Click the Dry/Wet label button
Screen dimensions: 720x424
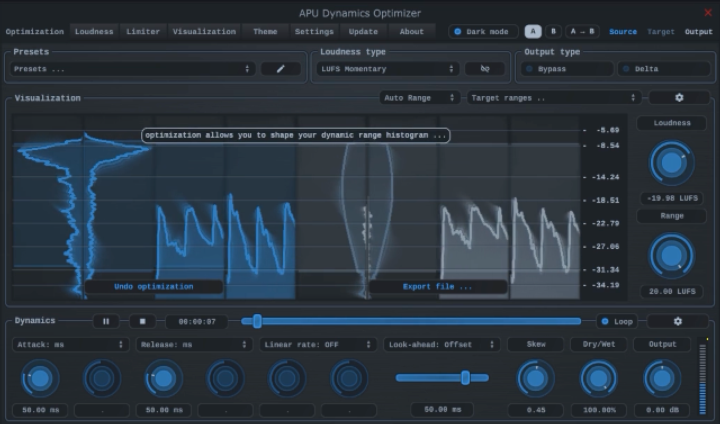[599, 345]
